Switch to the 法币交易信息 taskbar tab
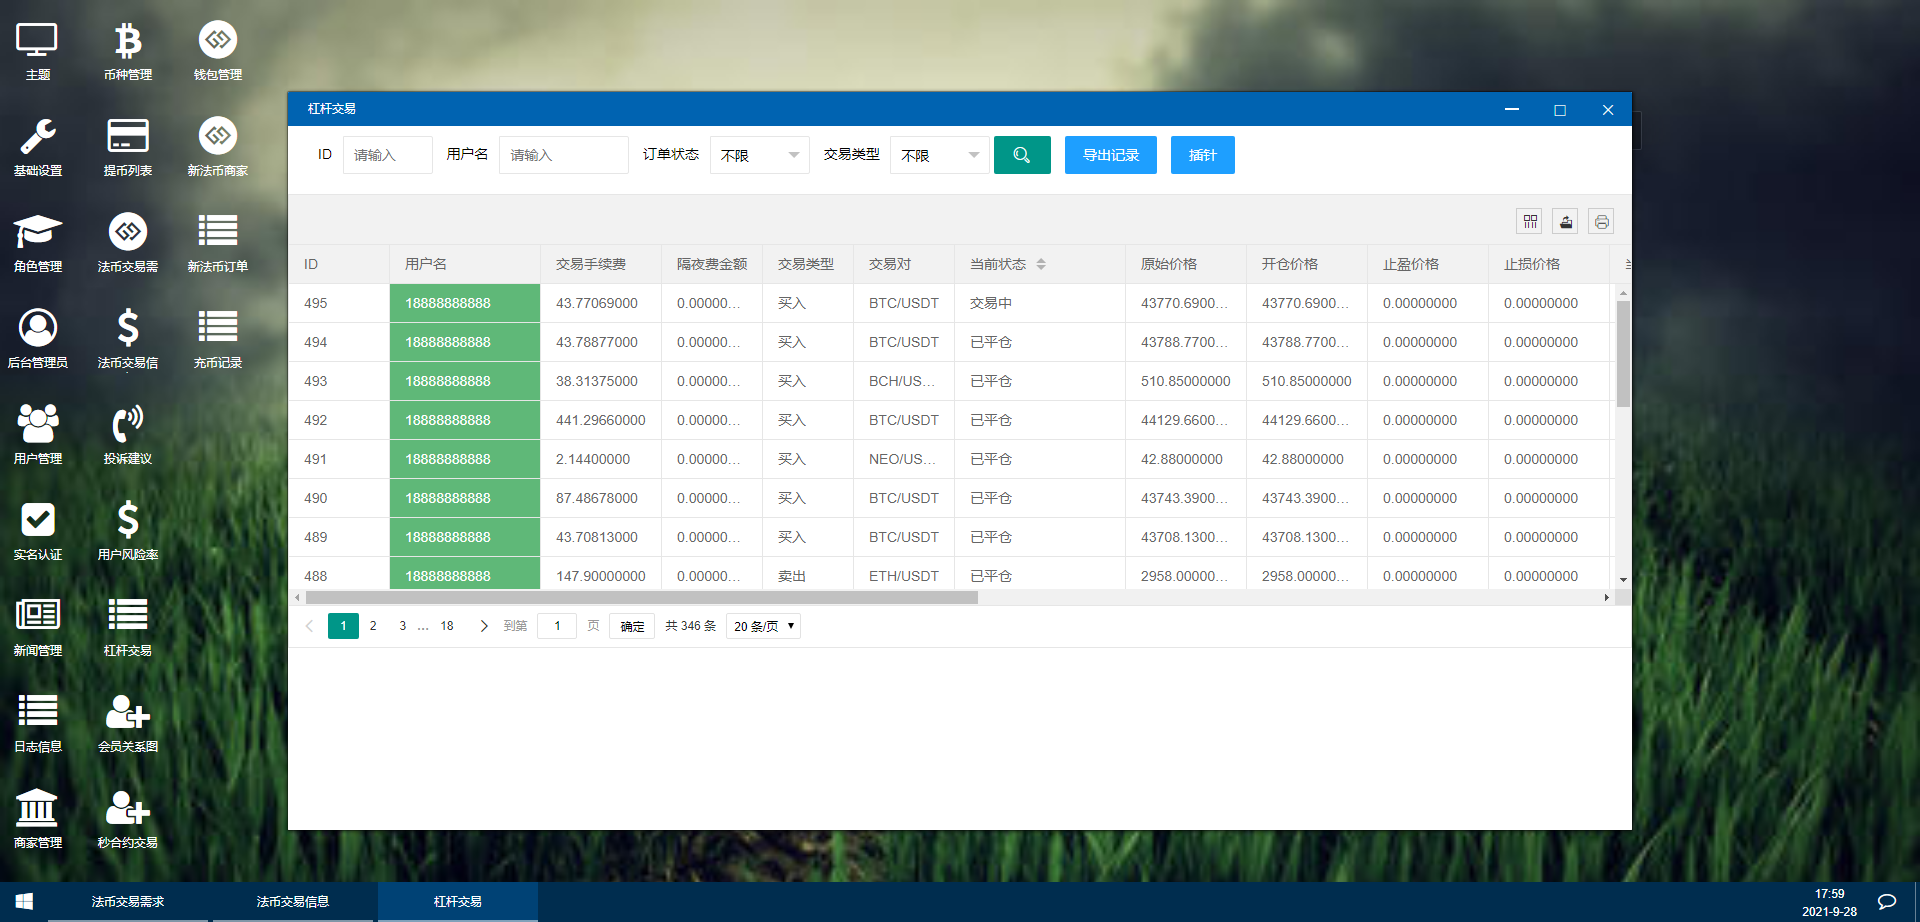This screenshot has width=1920, height=922. click(x=293, y=901)
